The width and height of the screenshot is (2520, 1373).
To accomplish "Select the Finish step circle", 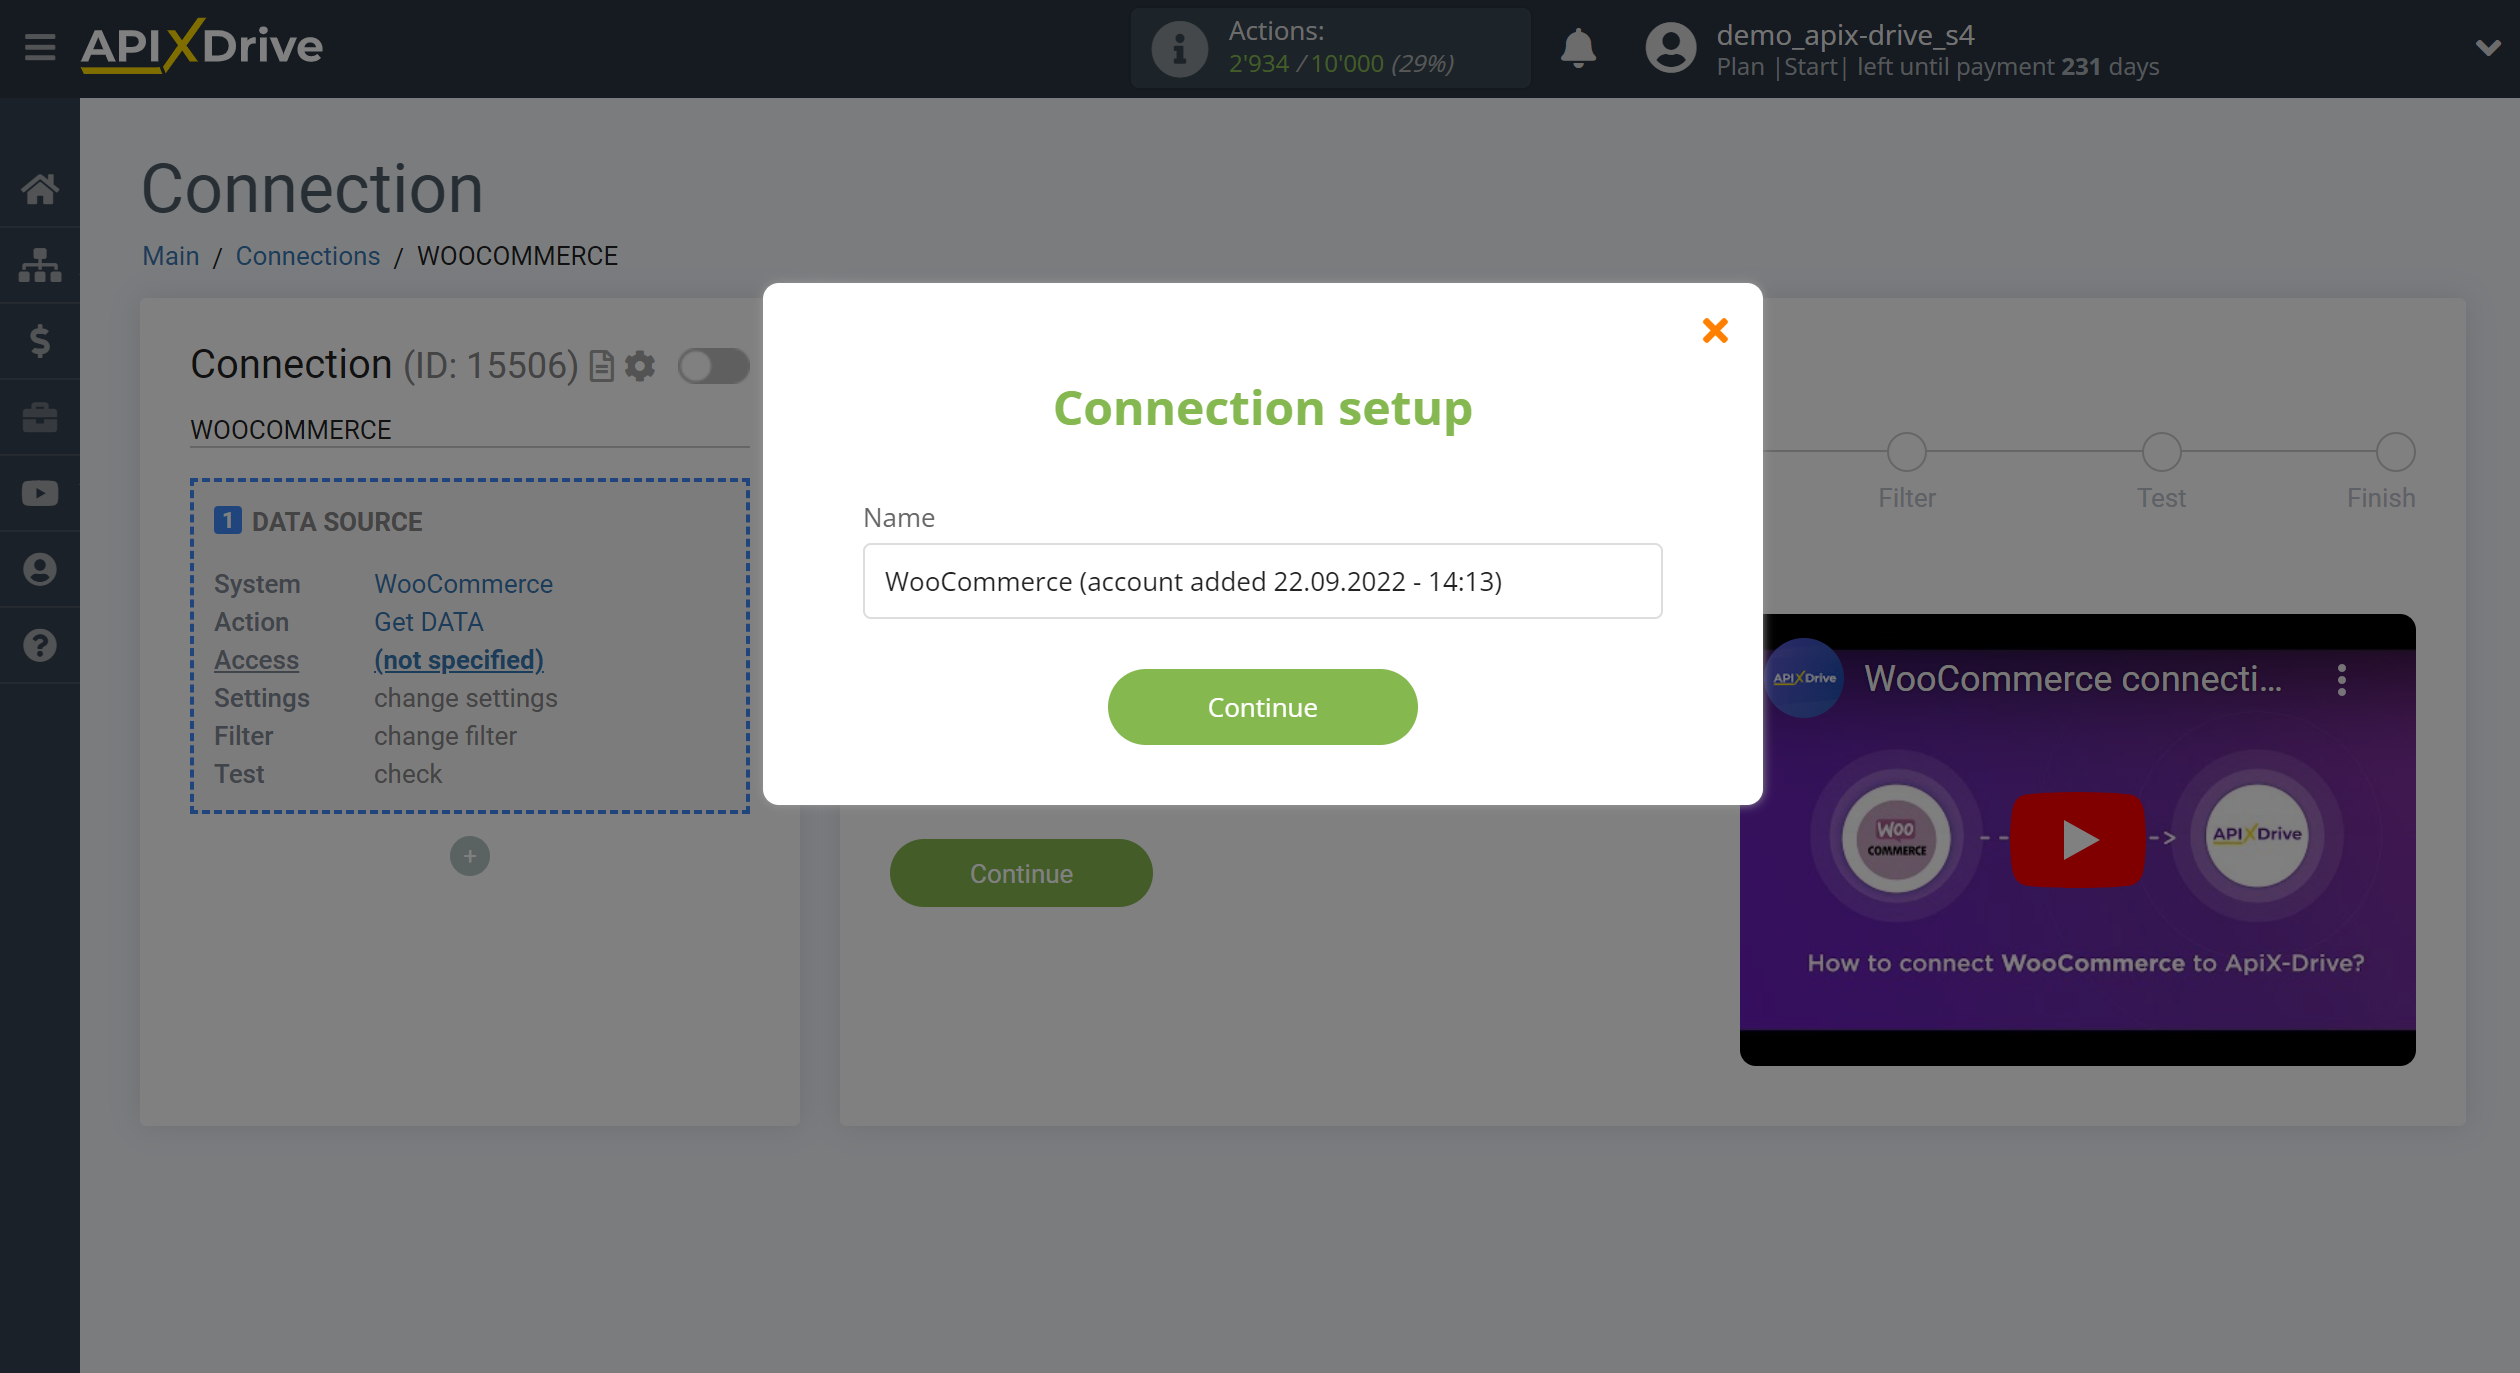I will (x=2395, y=452).
